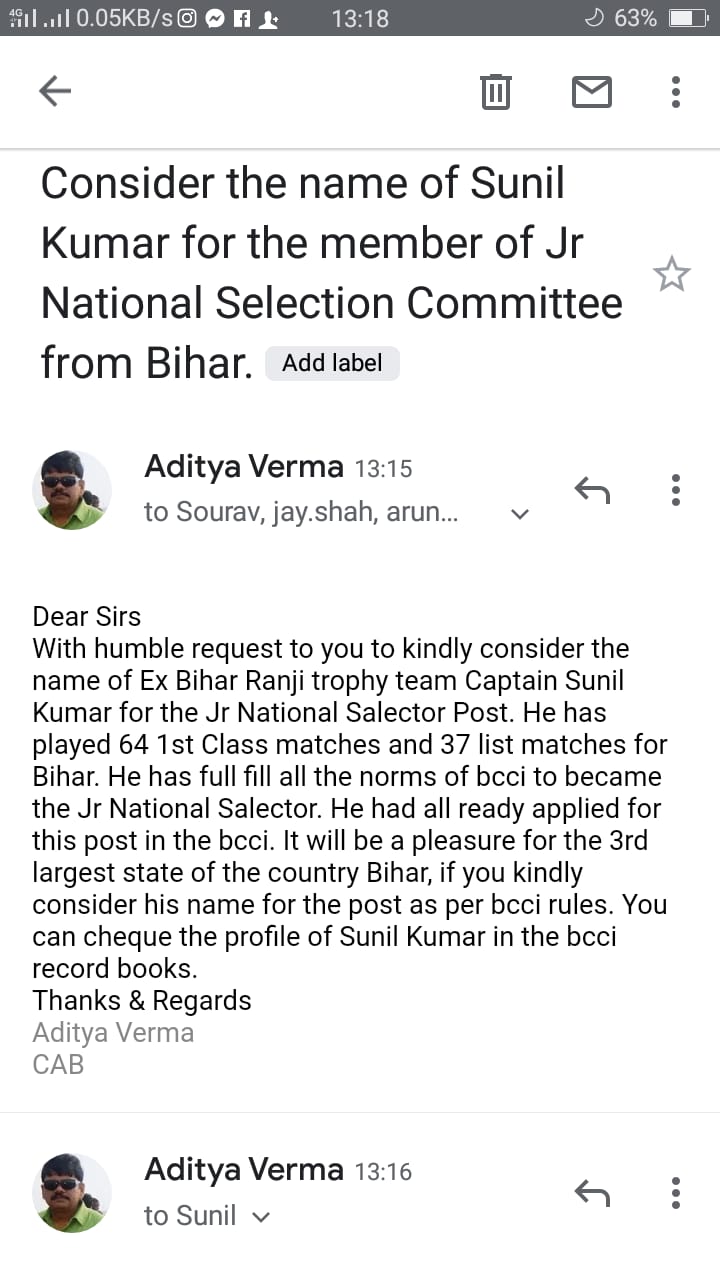This screenshot has height=1280, width=720.
Task: Tap Aditya Verma's avatar on second message
Action: coord(73,1192)
